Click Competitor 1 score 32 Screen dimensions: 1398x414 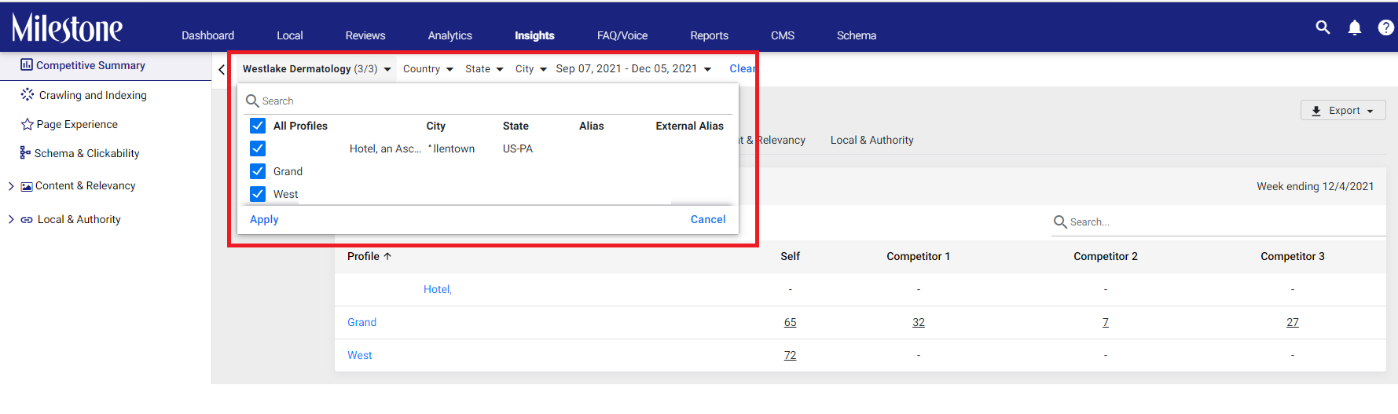(918, 322)
